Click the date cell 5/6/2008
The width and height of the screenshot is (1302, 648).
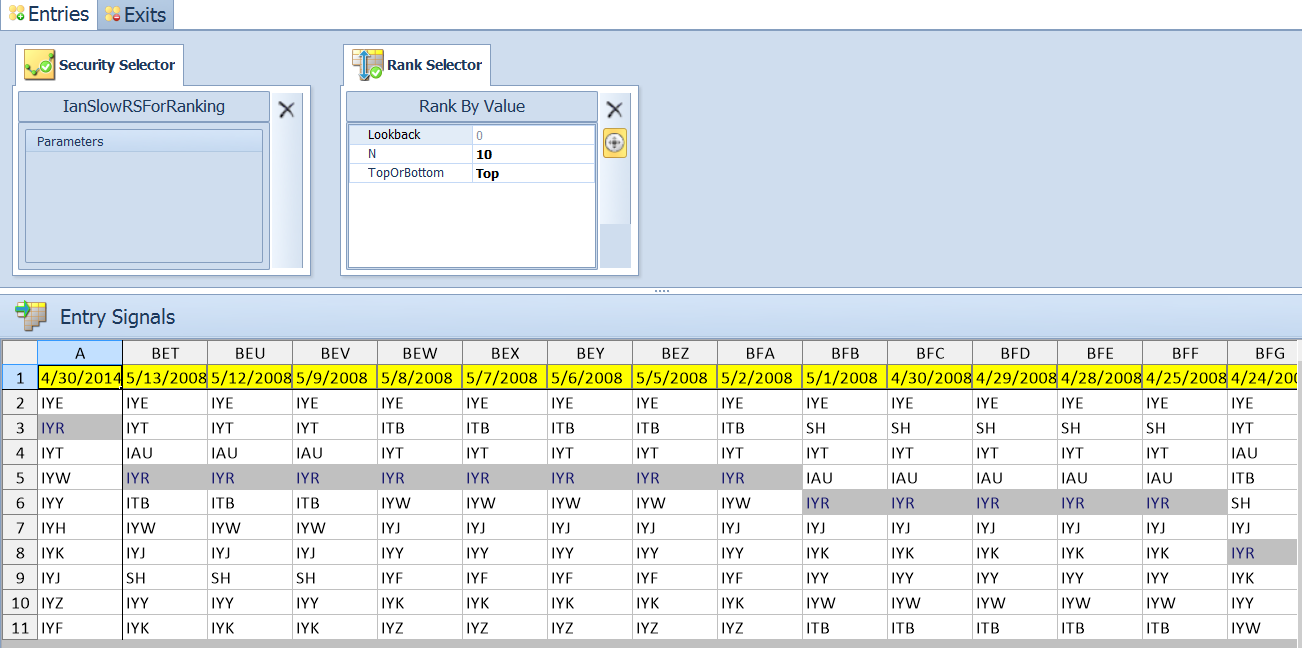point(590,378)
